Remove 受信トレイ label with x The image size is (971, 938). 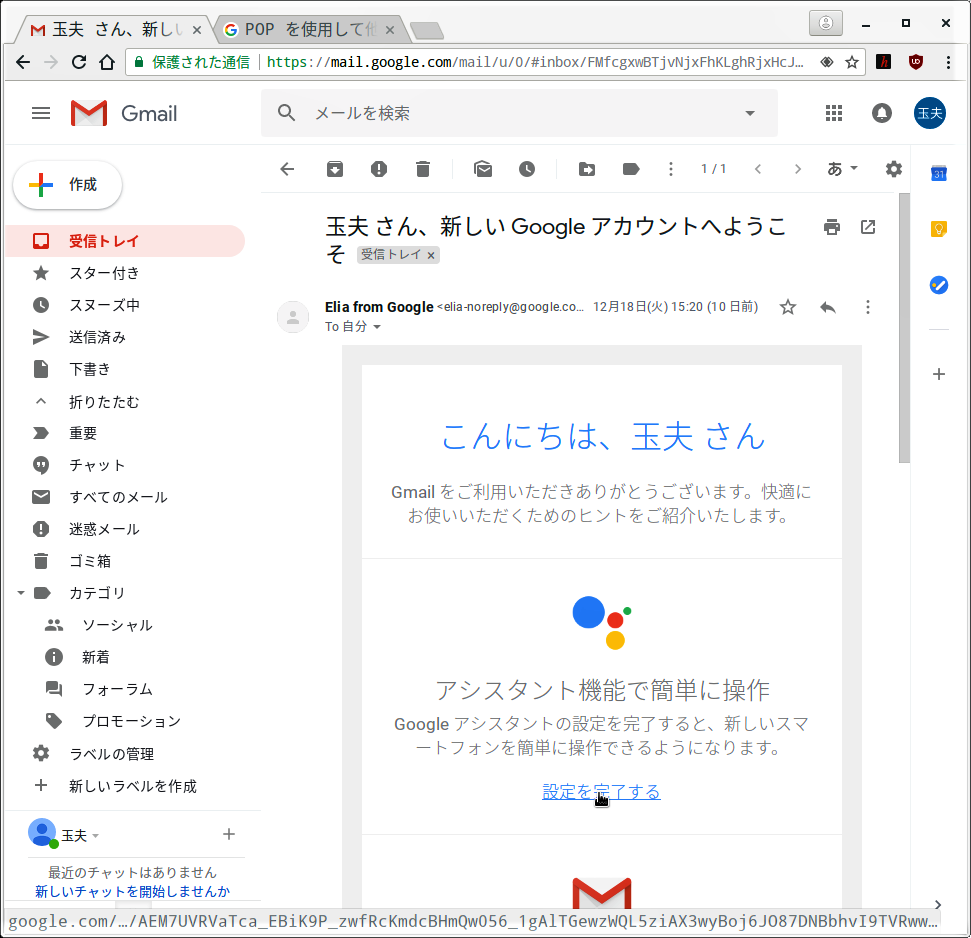click(431, 255)
